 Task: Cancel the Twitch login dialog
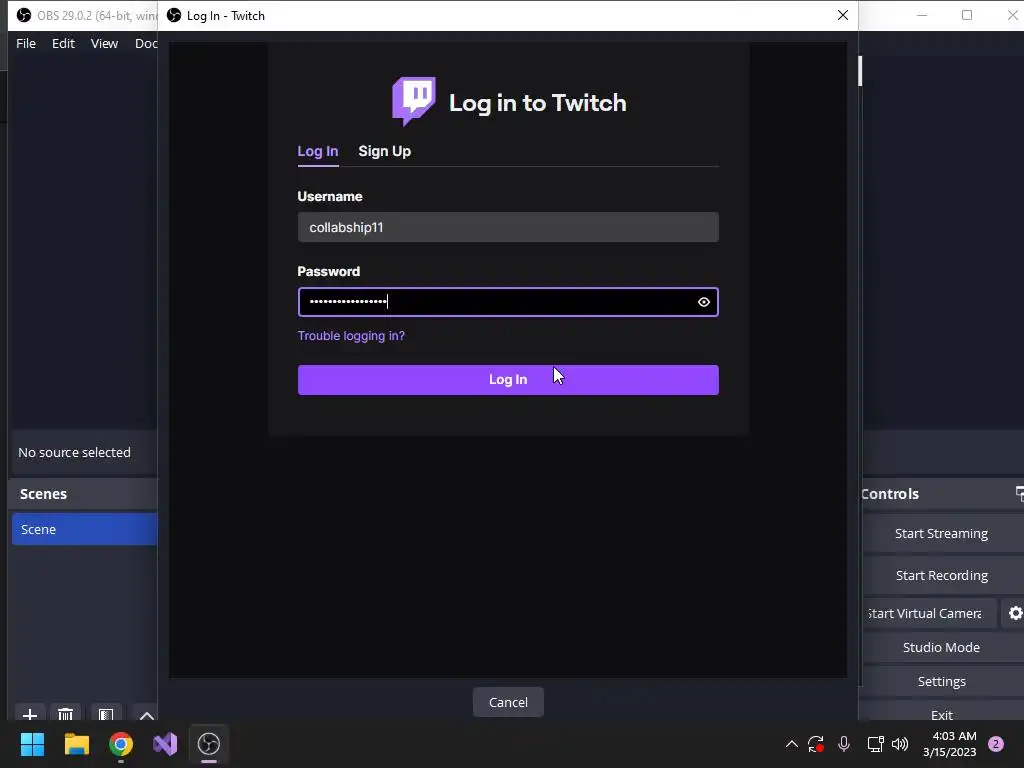pos(508,702)
